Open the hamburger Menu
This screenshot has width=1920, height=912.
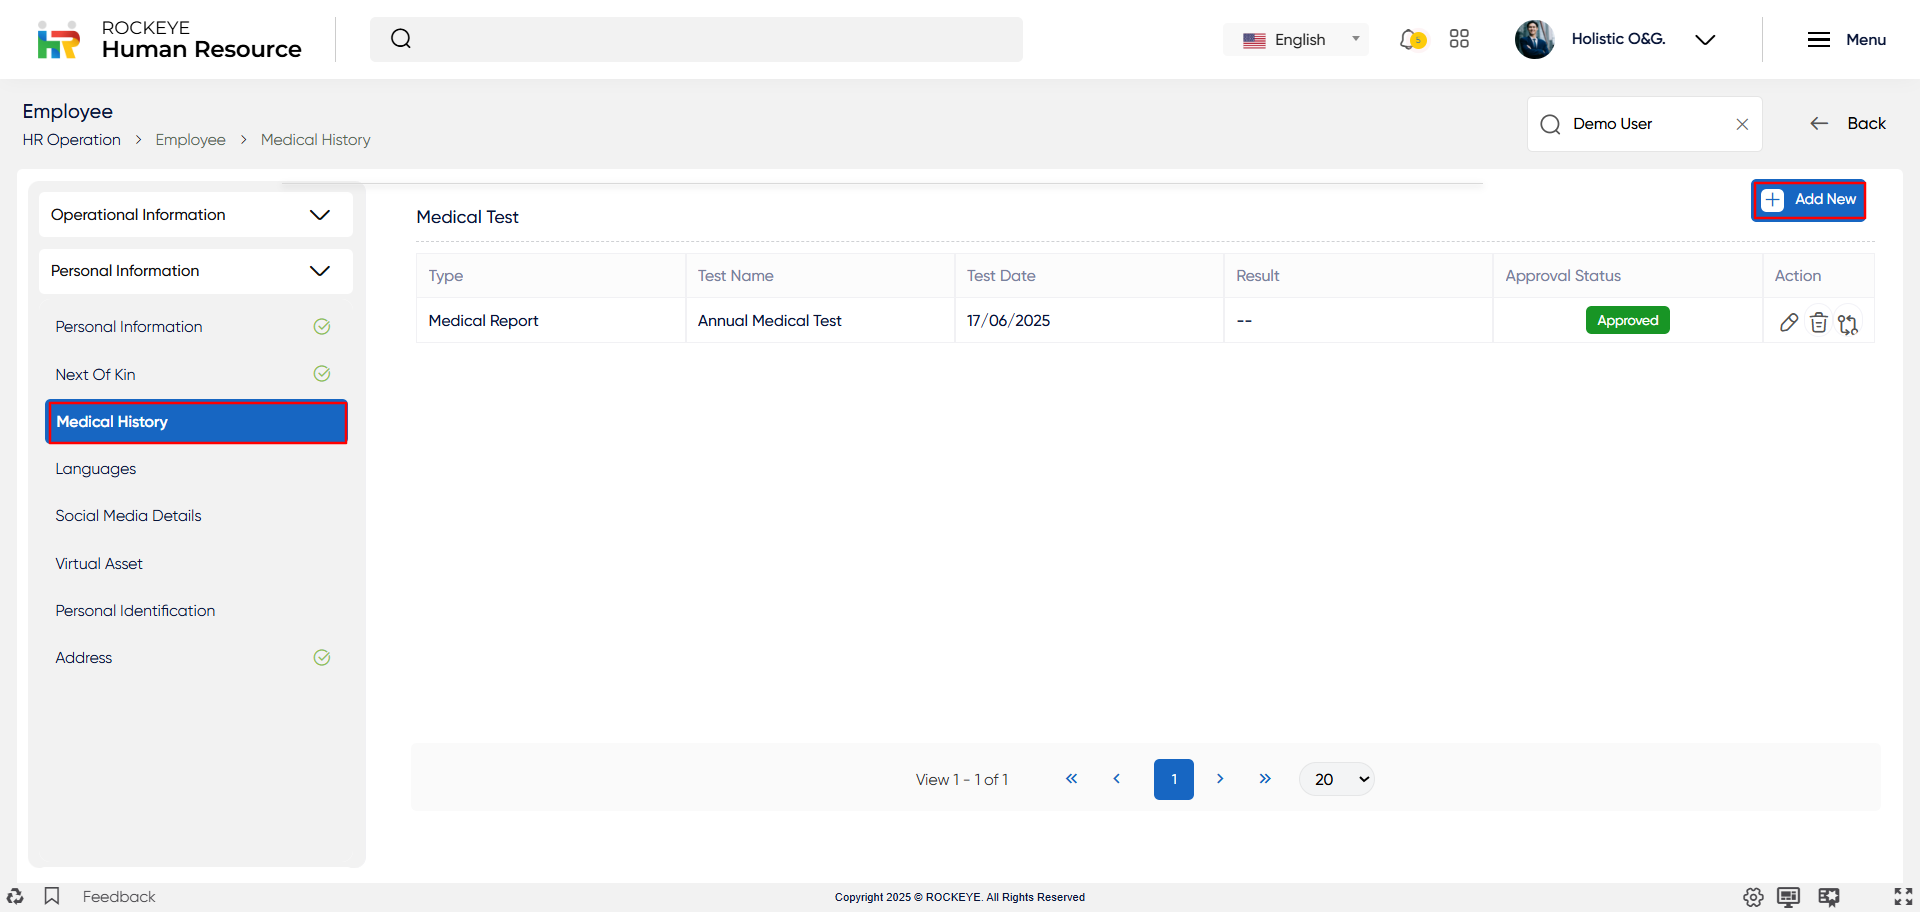(1846, 40)
